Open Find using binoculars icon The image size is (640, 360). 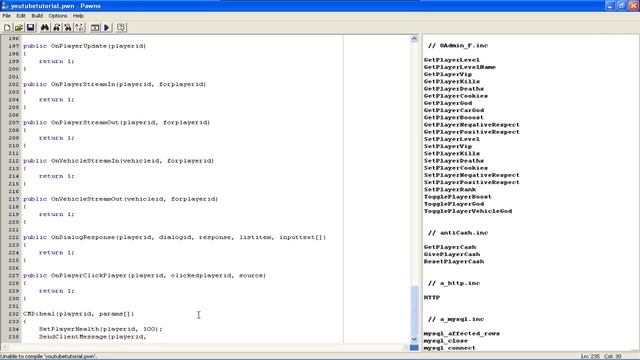[x=44, y=27]
